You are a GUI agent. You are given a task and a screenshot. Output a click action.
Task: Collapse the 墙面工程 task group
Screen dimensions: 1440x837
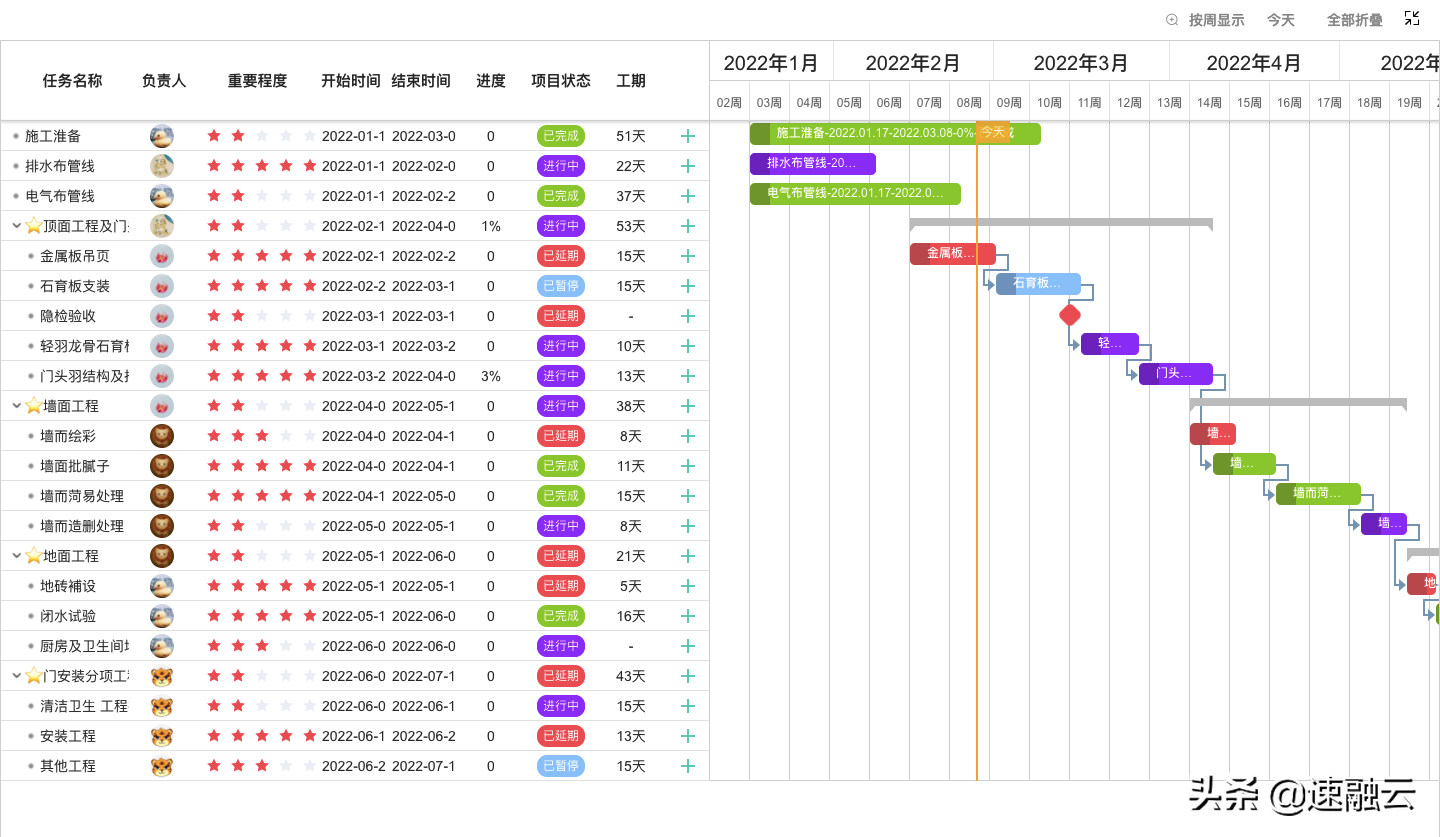coord(17,406)
